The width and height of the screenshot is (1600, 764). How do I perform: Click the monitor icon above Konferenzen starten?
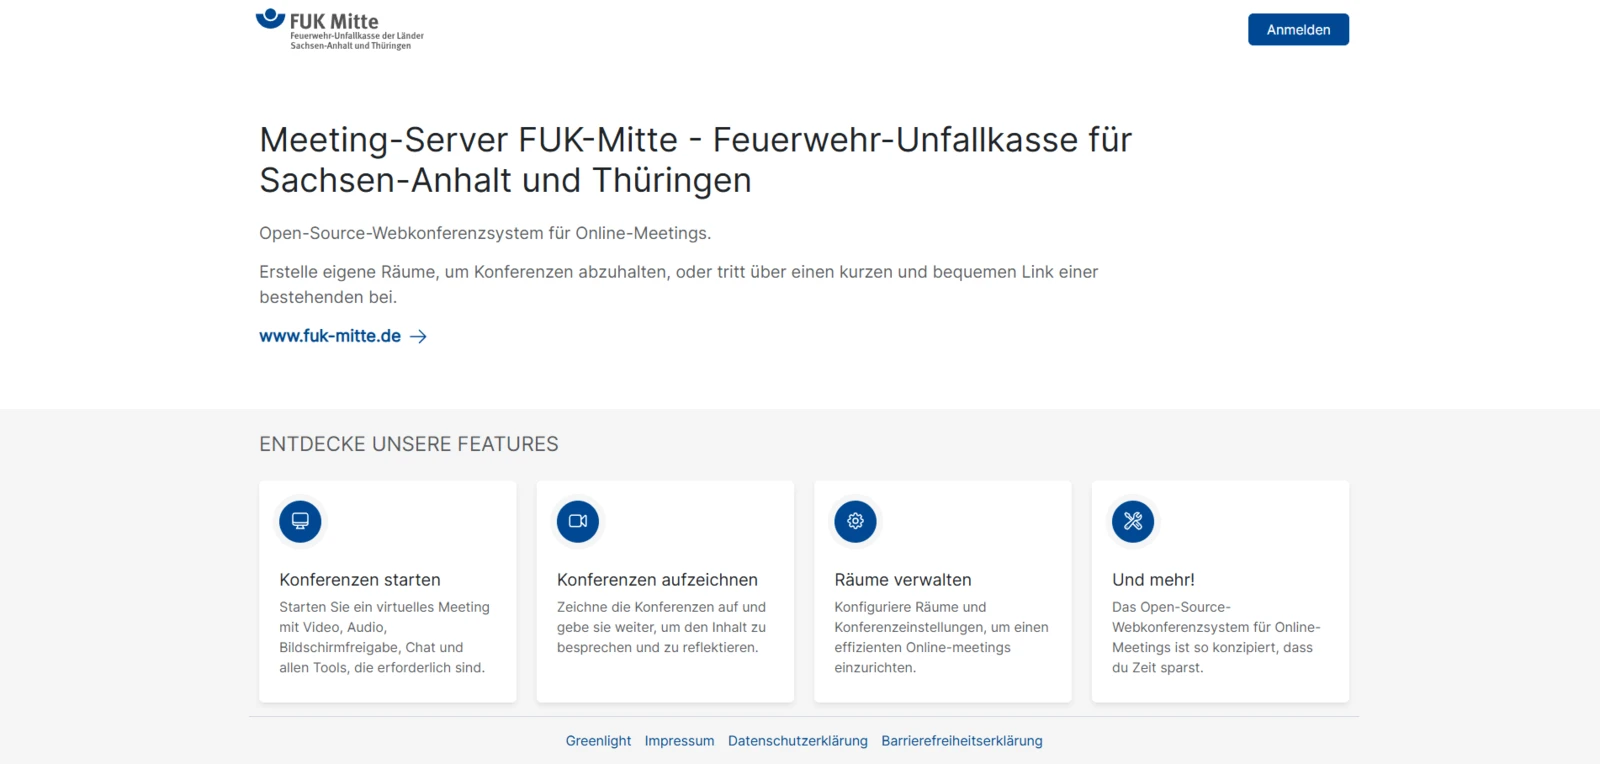[300, 521]
